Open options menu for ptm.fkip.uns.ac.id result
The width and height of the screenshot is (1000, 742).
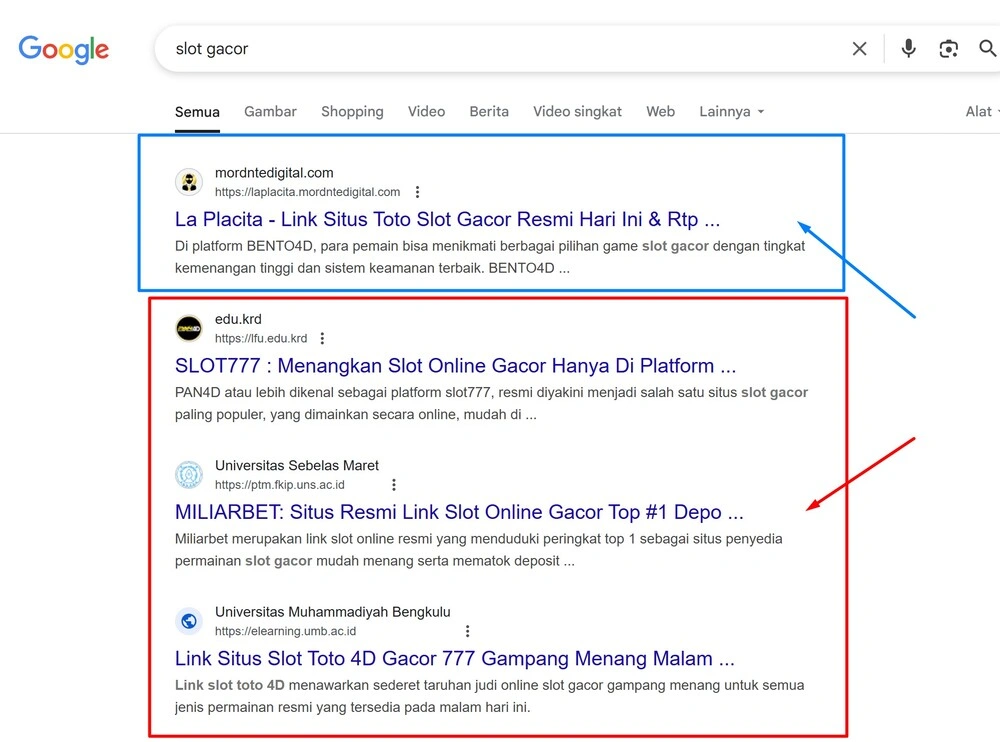[393, 485]
